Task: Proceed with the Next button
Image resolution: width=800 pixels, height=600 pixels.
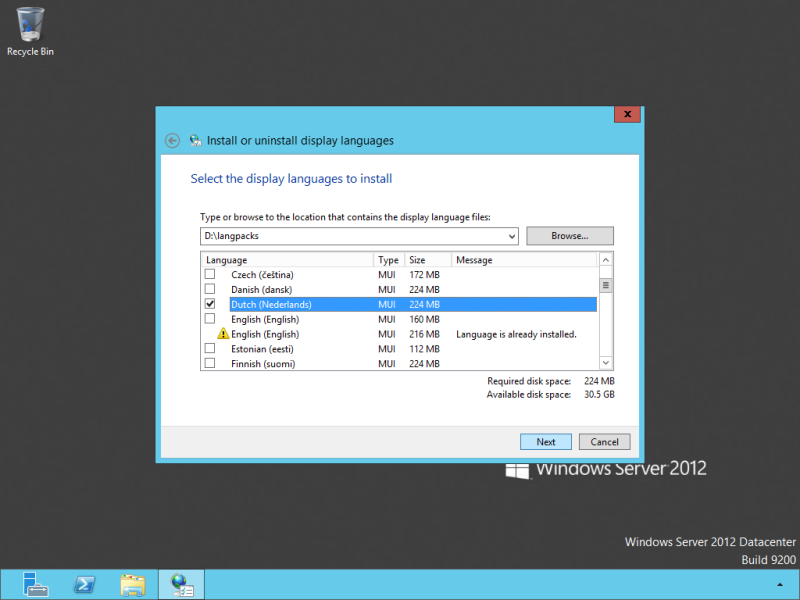Action: (x=546, y=442)
